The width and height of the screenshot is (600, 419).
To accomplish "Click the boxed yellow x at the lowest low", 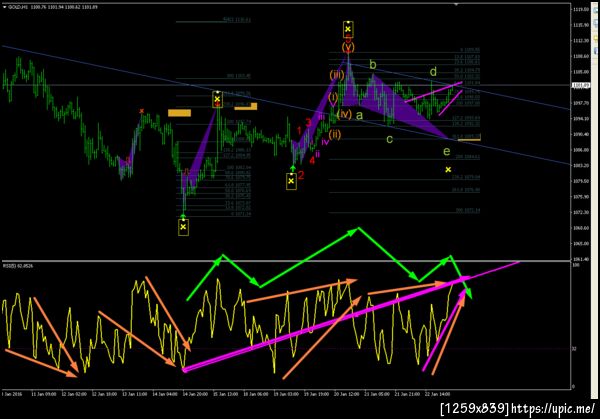I will [x=183, y=227].
